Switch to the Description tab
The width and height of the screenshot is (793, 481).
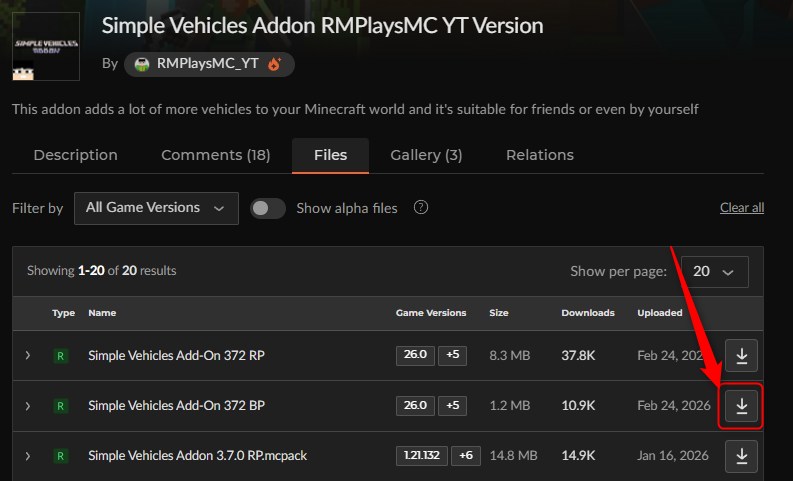click(75, 155)
